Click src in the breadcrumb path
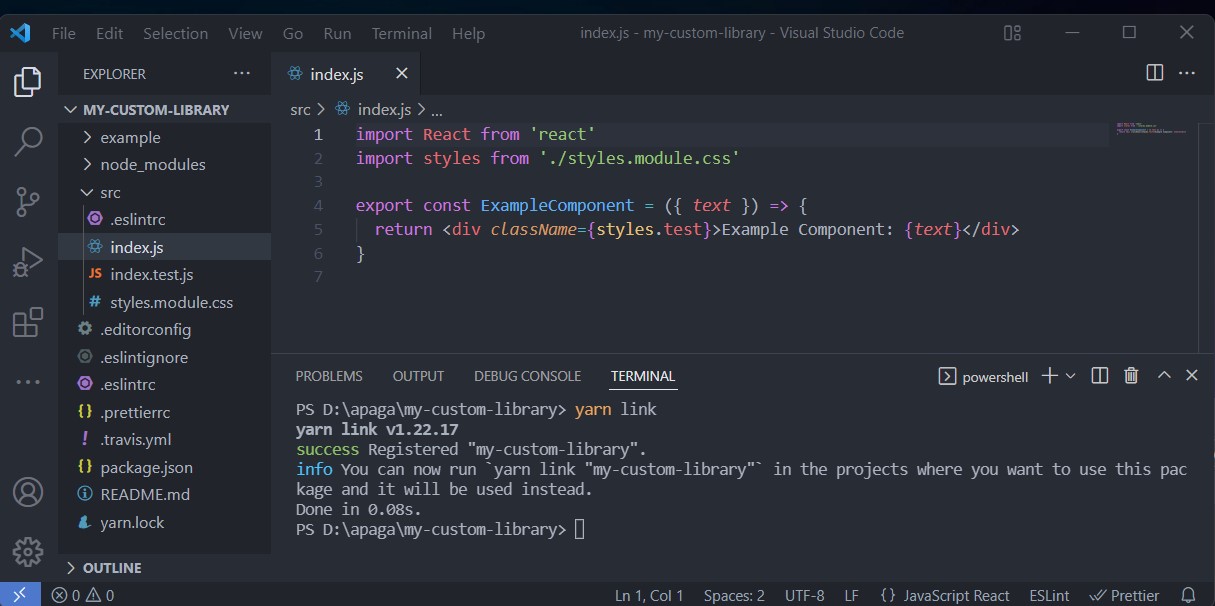1215x606 pixels. [x=300, y=110]
